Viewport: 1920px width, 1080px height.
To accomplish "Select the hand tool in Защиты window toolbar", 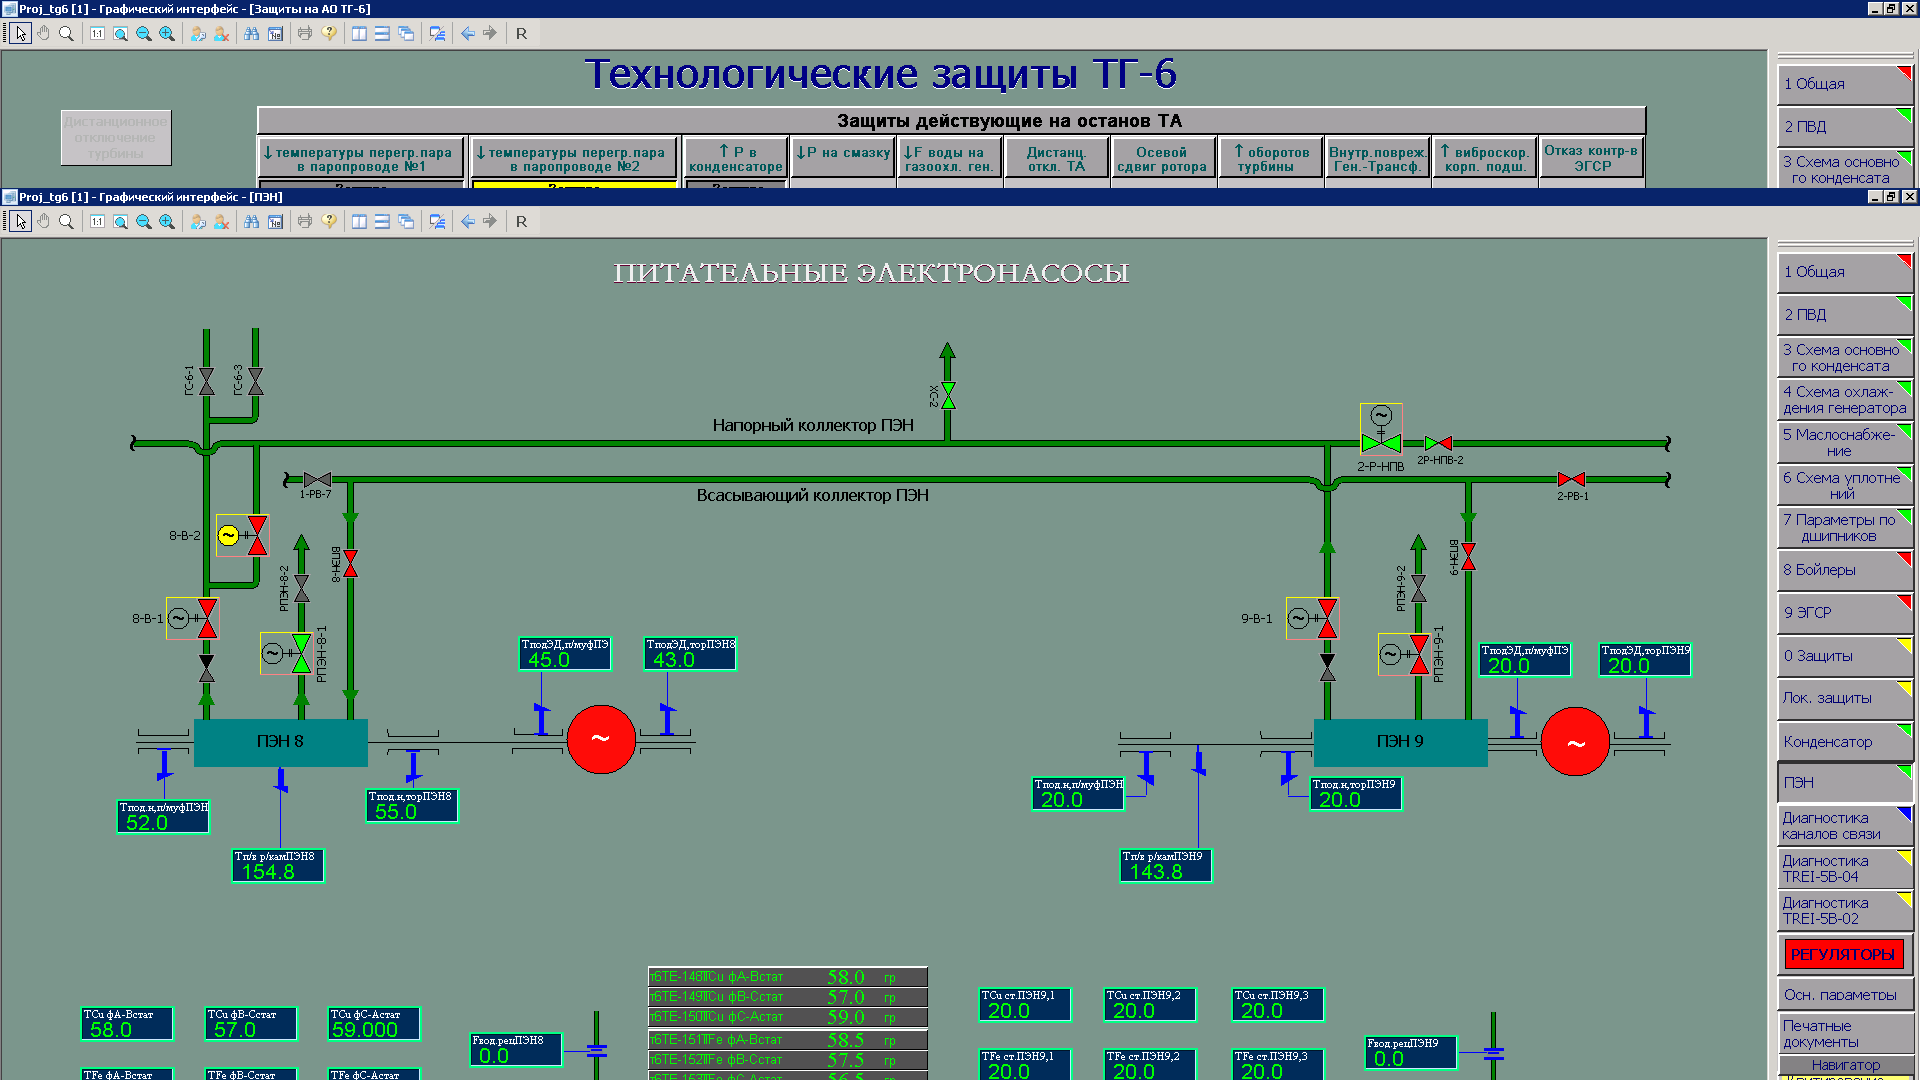I will [43, 33].
